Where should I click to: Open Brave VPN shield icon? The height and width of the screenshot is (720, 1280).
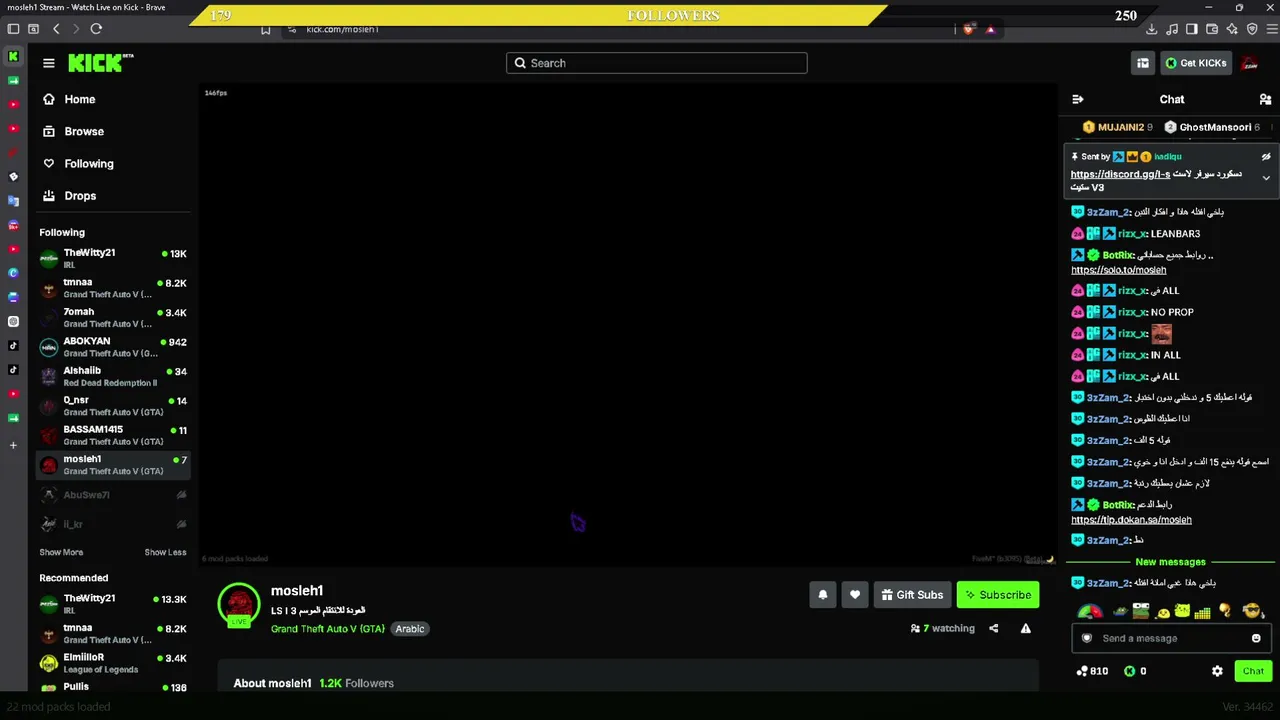click(x=1252, y=29)
